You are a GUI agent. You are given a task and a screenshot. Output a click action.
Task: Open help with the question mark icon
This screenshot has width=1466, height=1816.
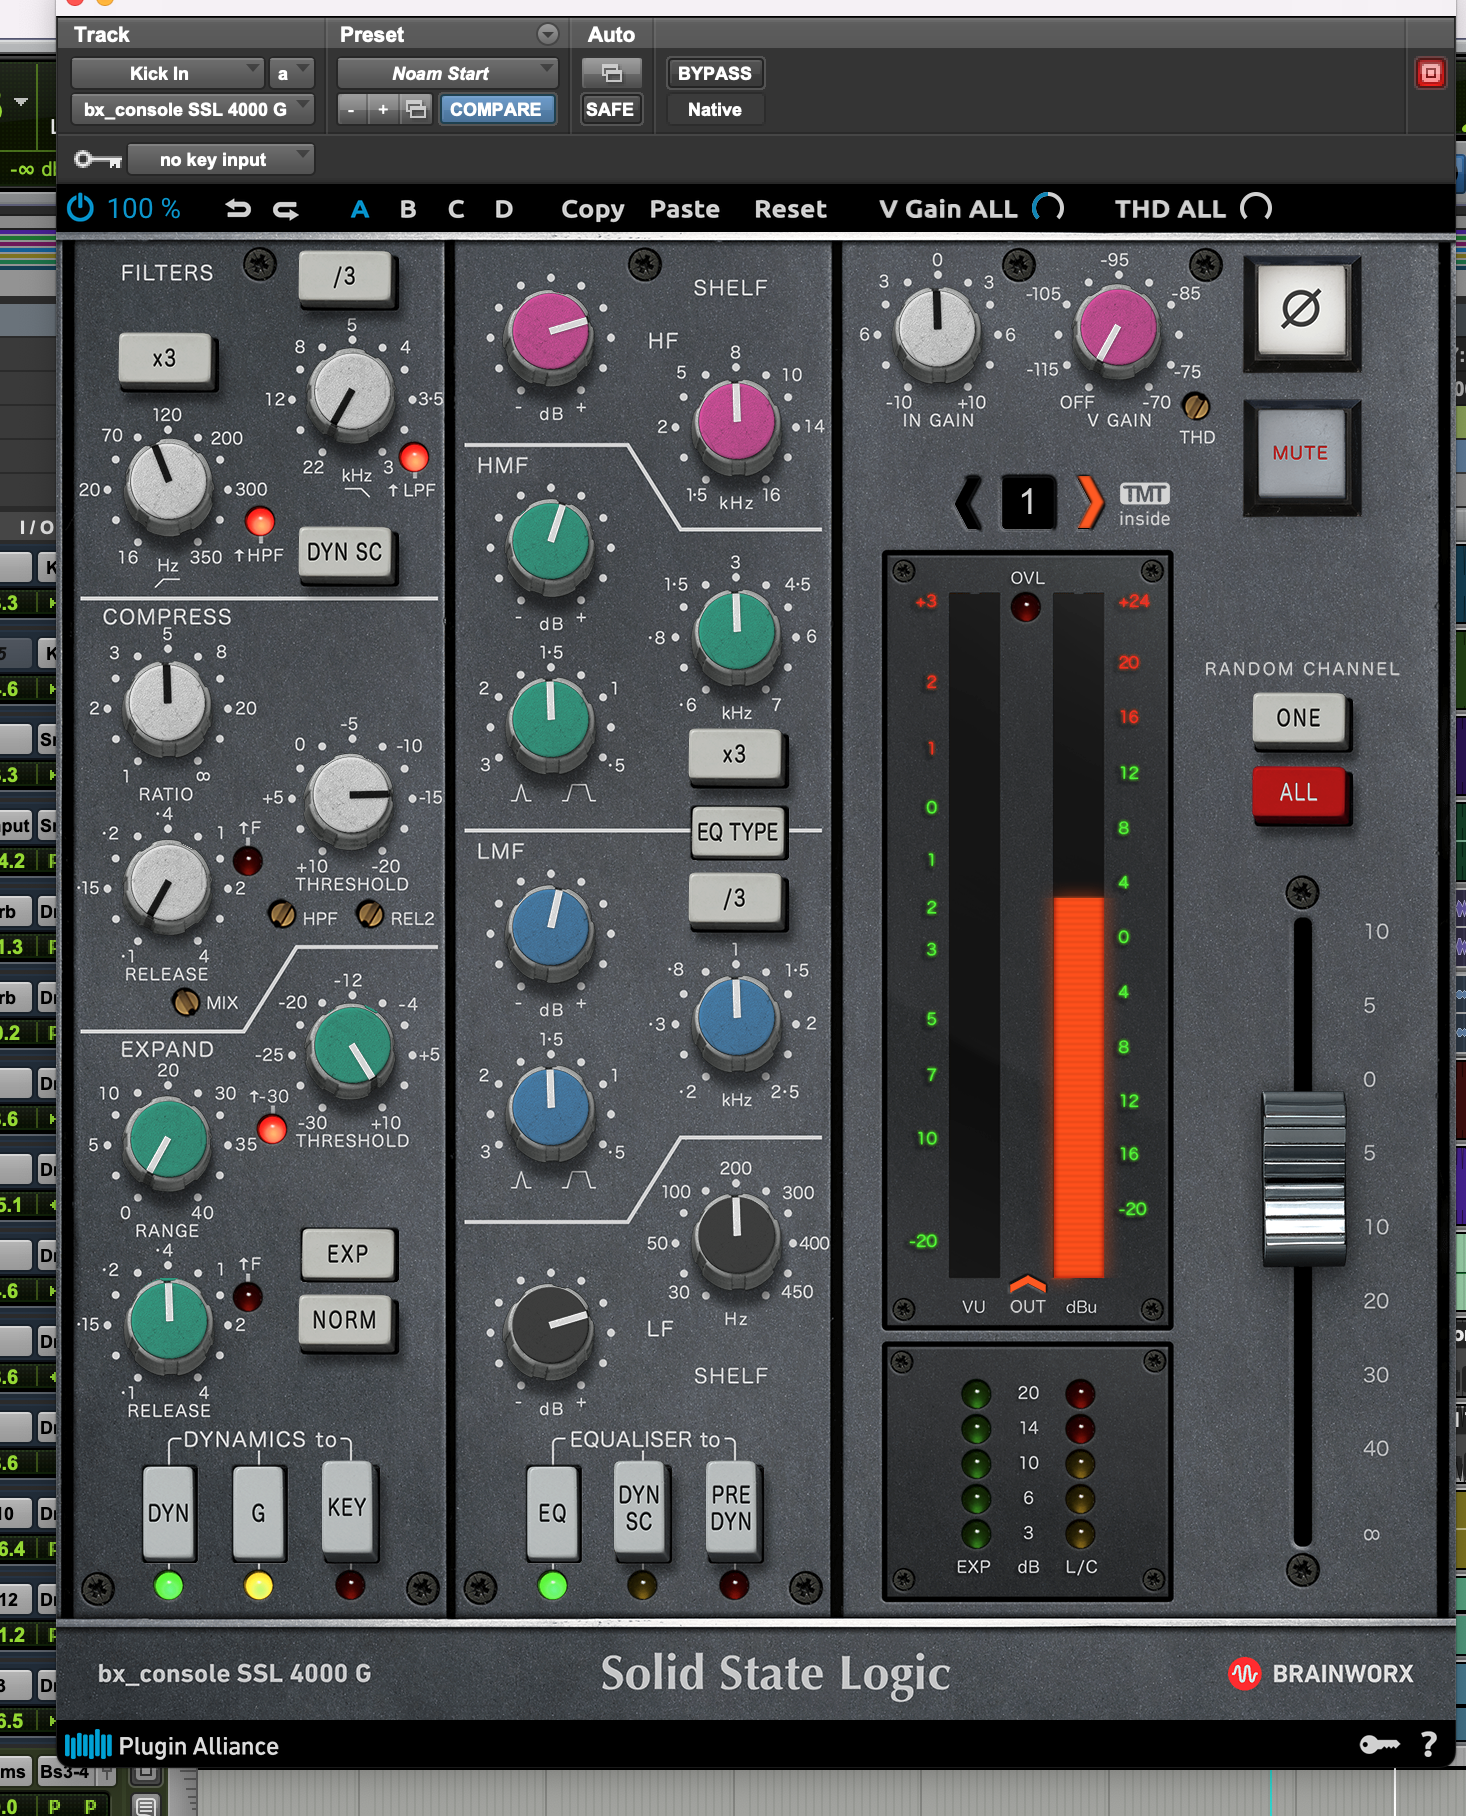click(1429, 1745)
